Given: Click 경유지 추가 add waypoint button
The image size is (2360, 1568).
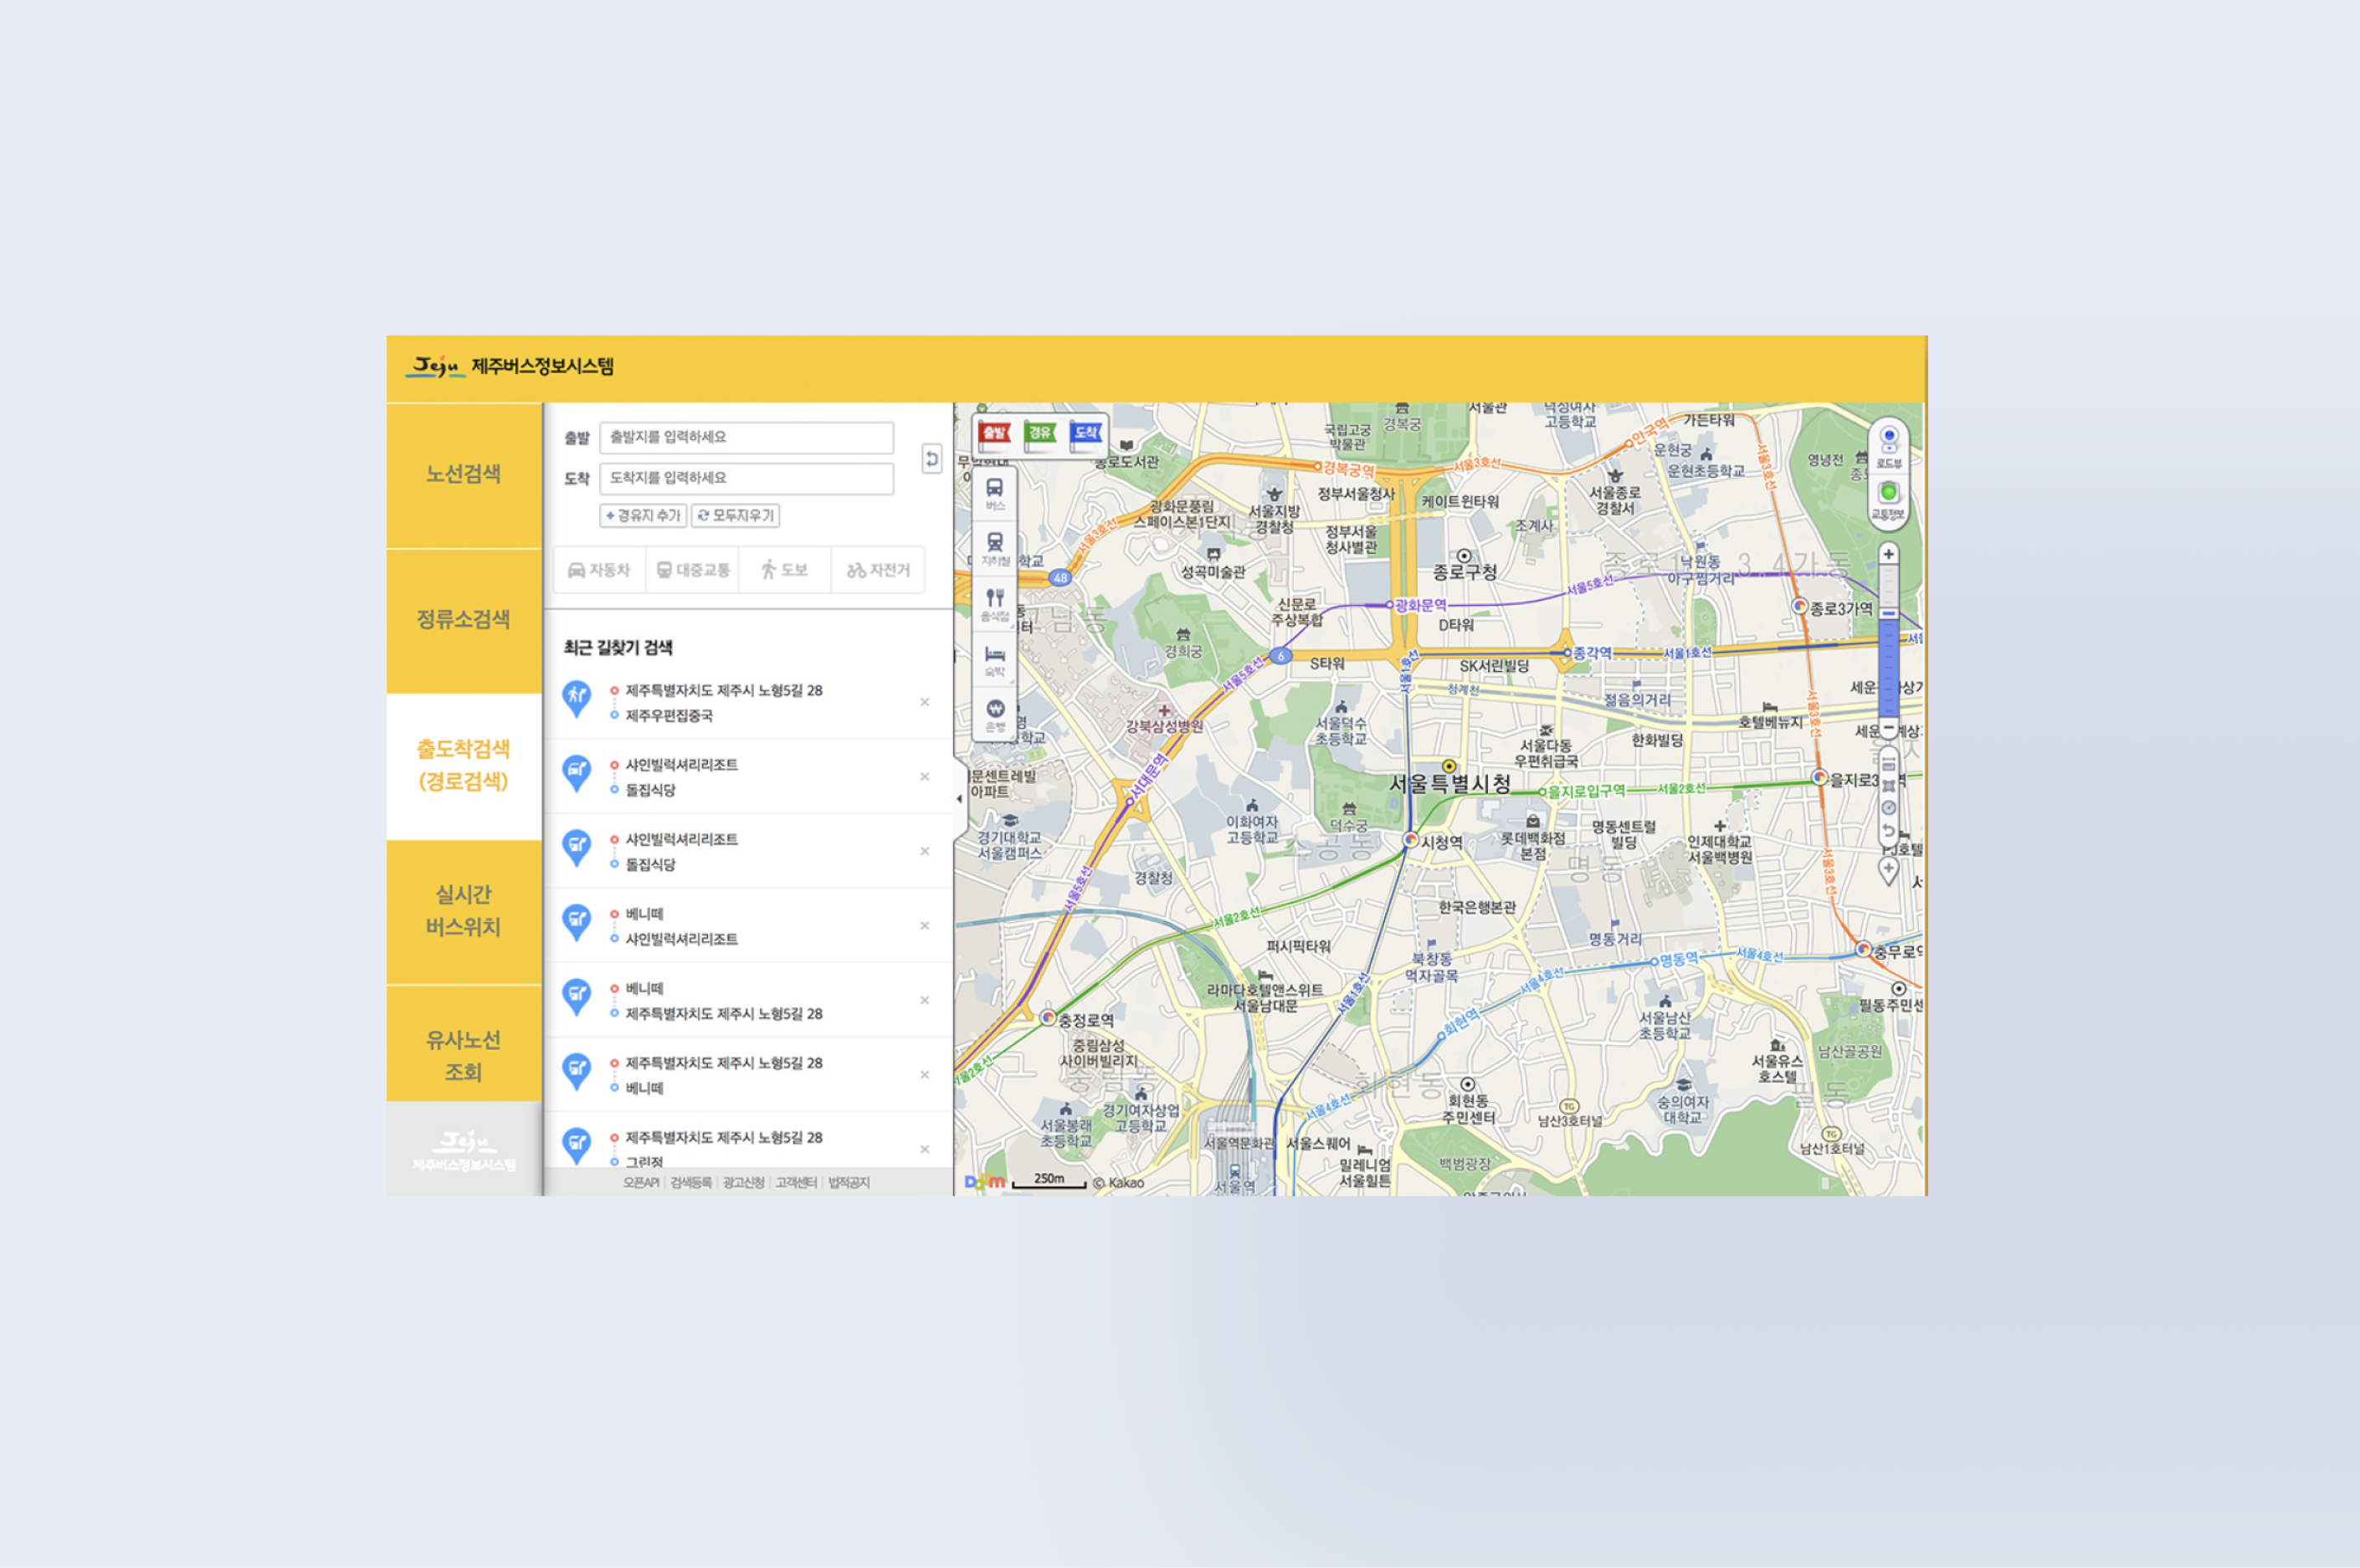Looking at the screenshot, I should 643,515.
